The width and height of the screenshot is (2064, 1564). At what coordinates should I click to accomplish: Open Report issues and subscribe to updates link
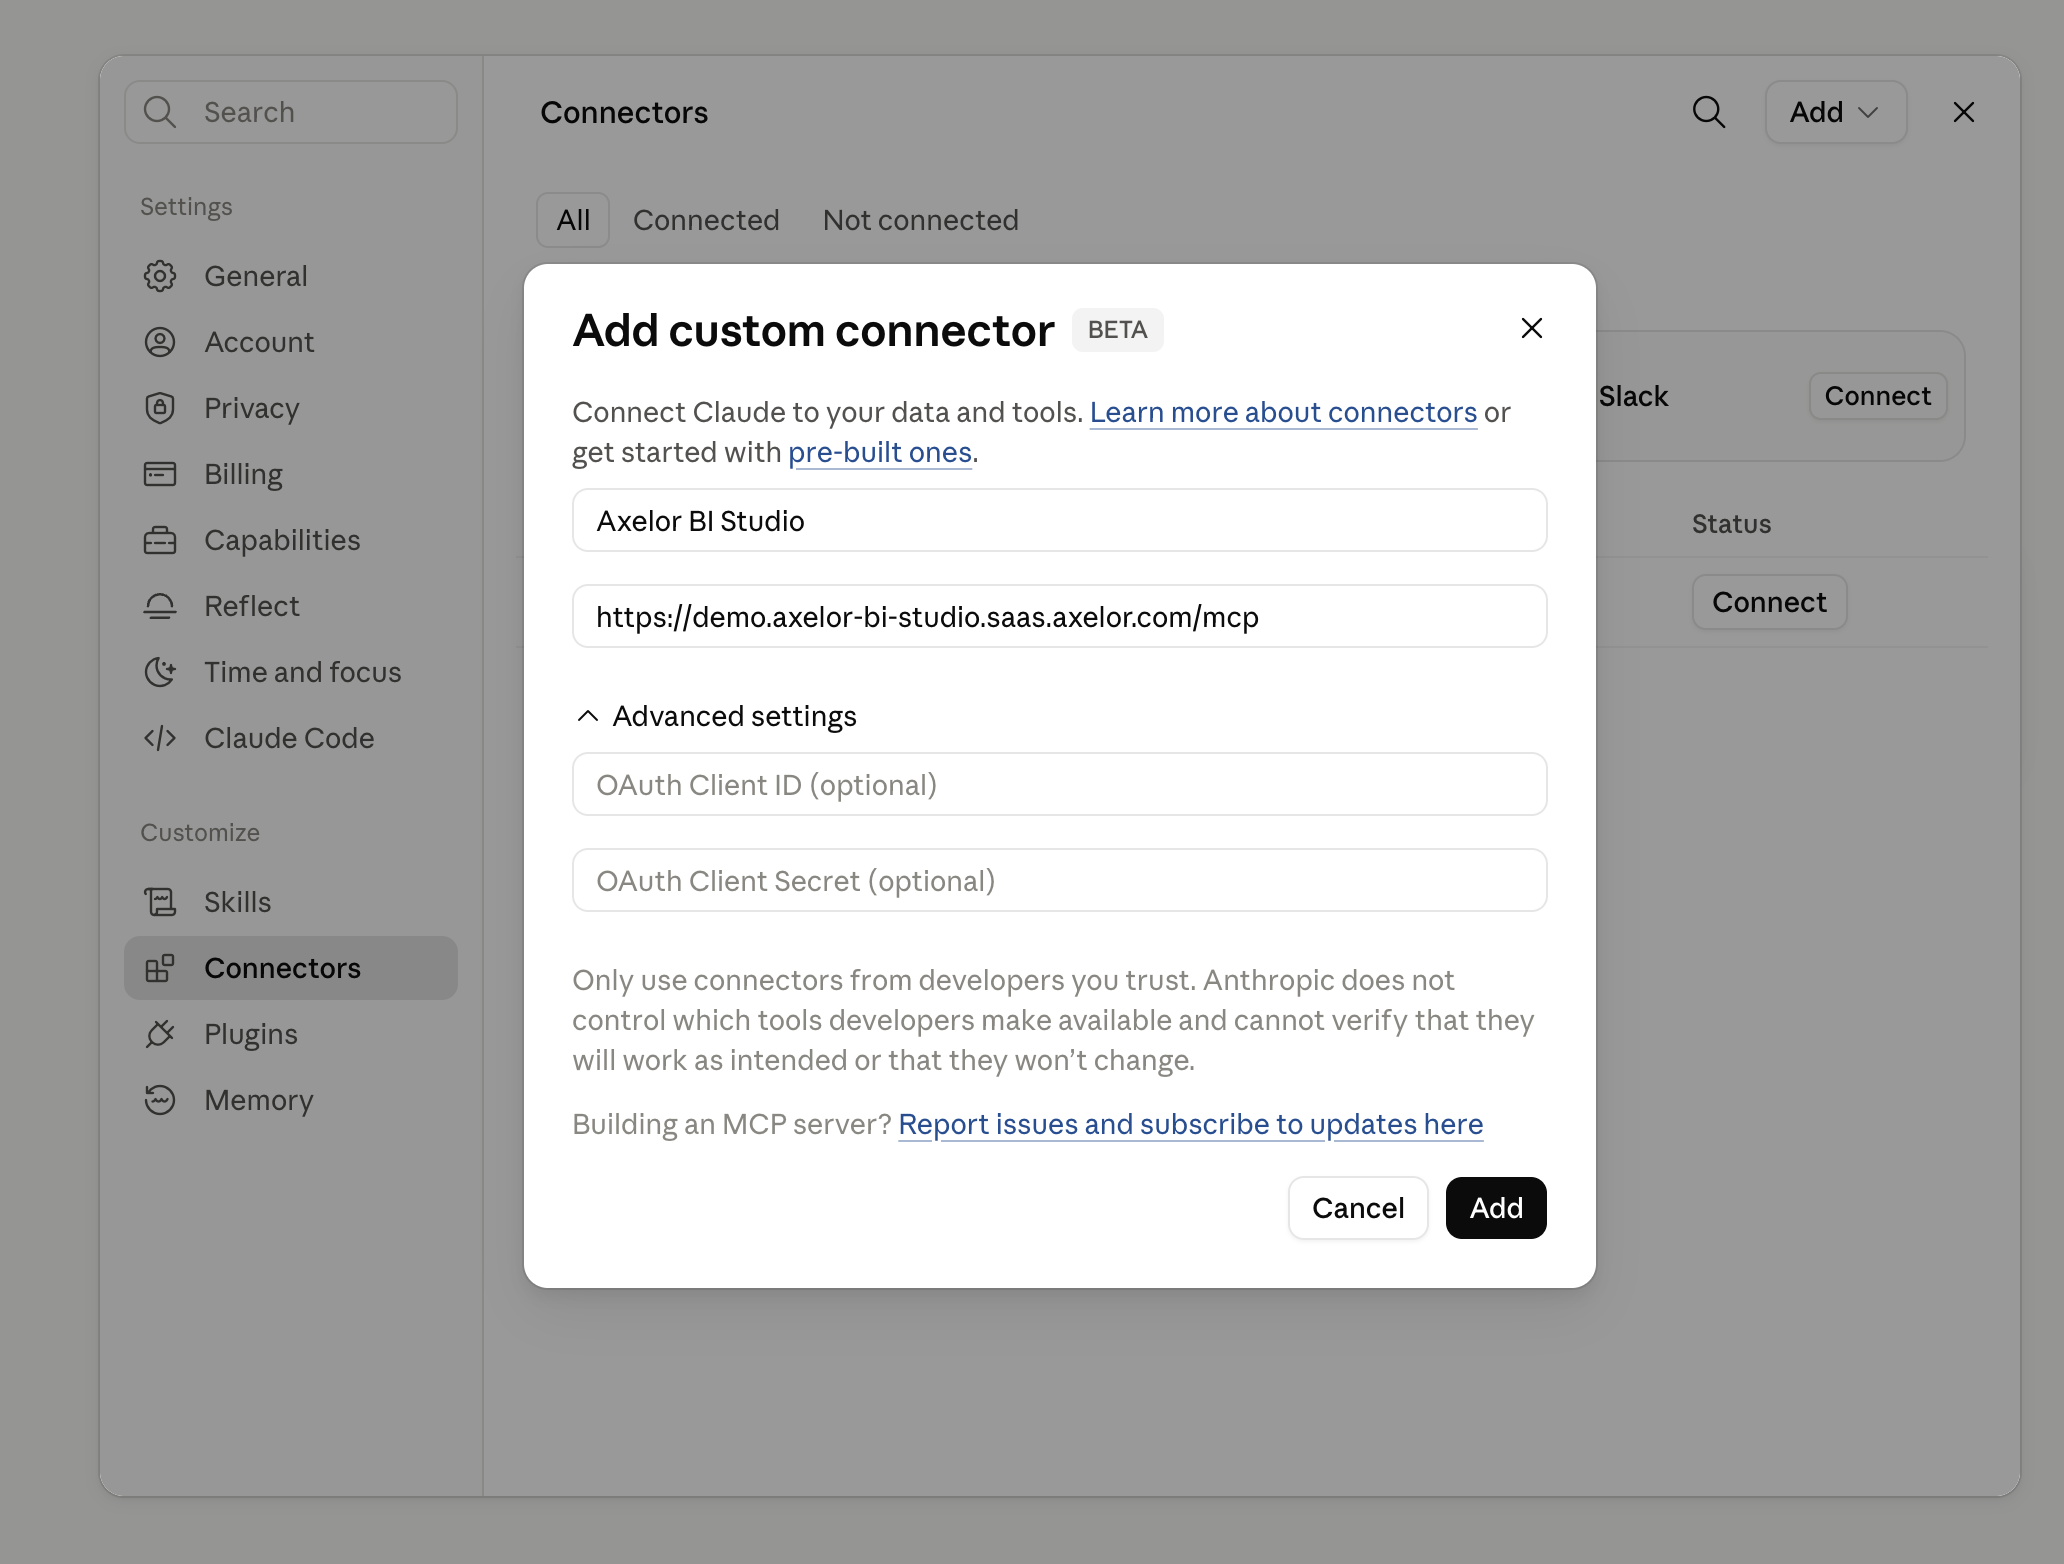(x=1190, y=1124)
